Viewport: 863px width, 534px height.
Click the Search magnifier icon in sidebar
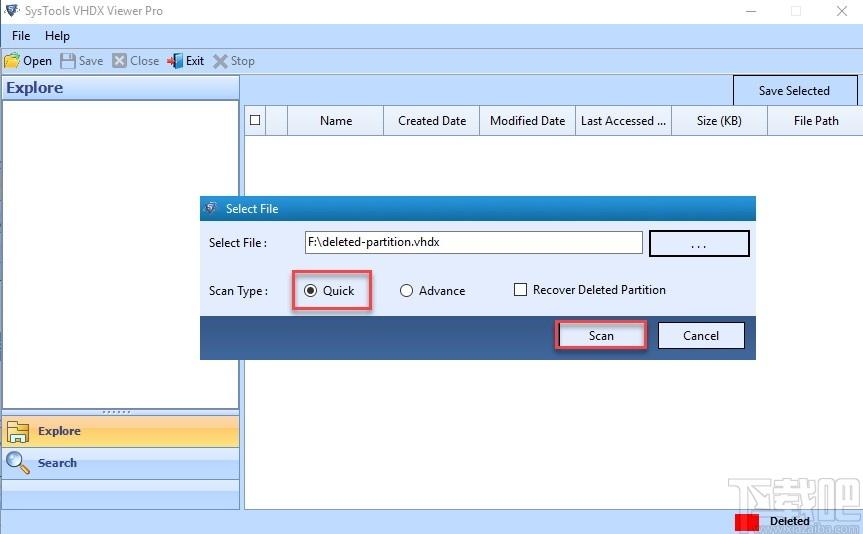coord(18,463)
